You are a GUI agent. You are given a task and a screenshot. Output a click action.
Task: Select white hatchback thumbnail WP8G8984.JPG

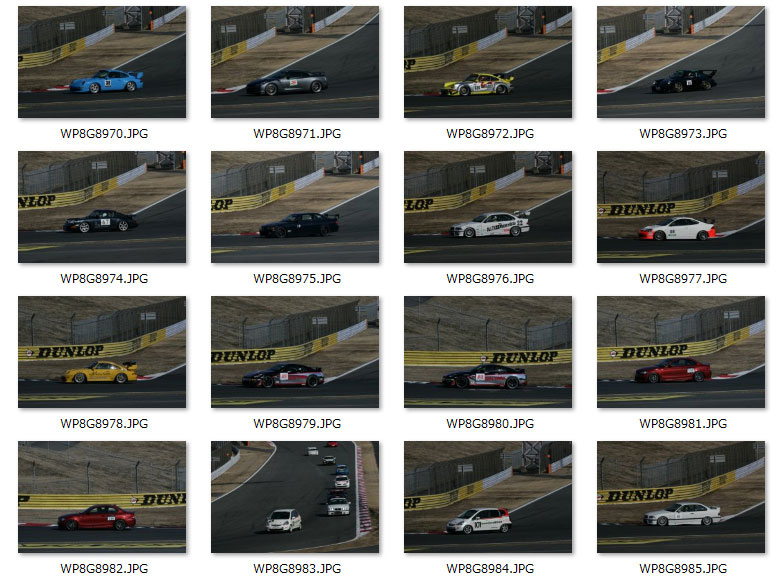point(488,497)
